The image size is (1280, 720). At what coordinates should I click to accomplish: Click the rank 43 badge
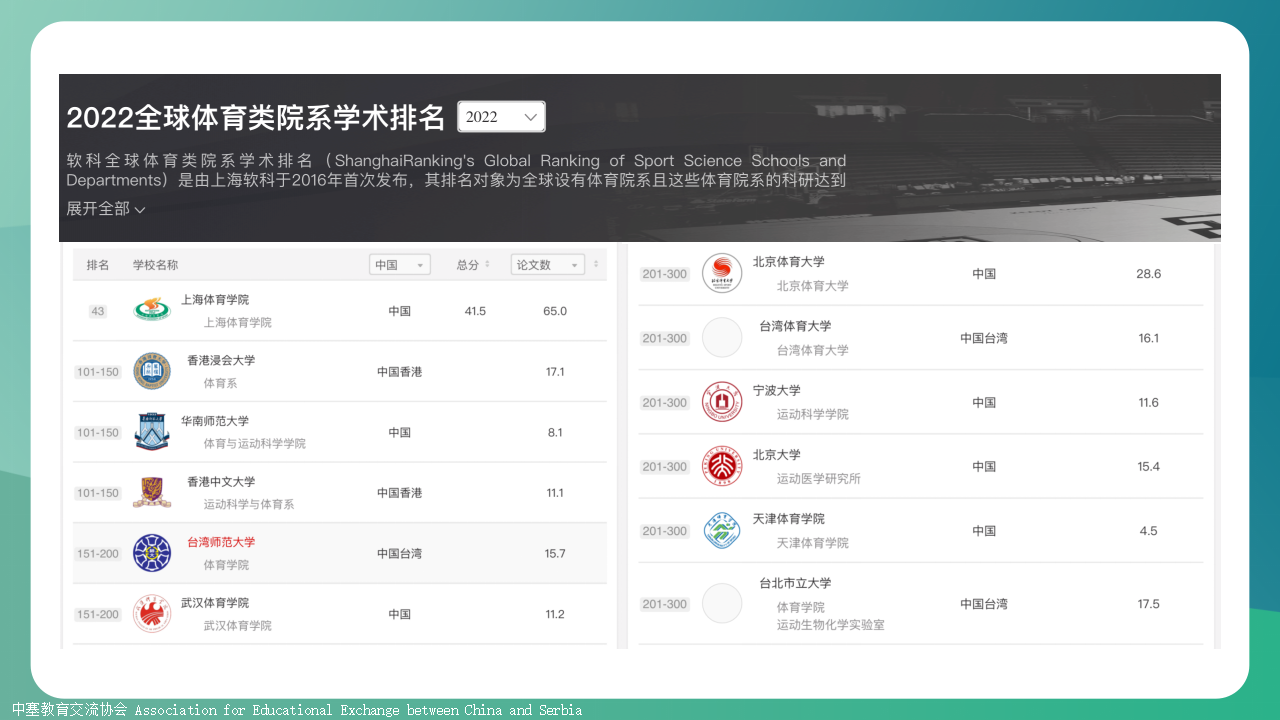[98, 311]
